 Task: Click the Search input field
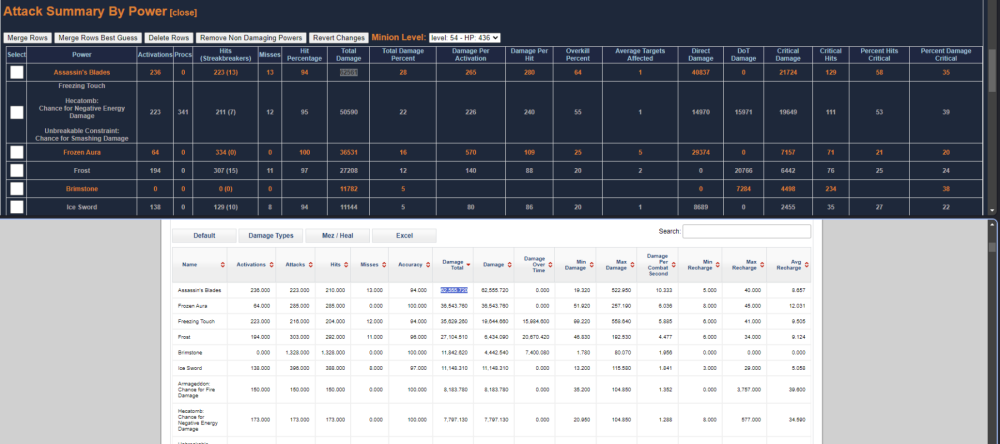pyautogui.click(x=746, y=231)
